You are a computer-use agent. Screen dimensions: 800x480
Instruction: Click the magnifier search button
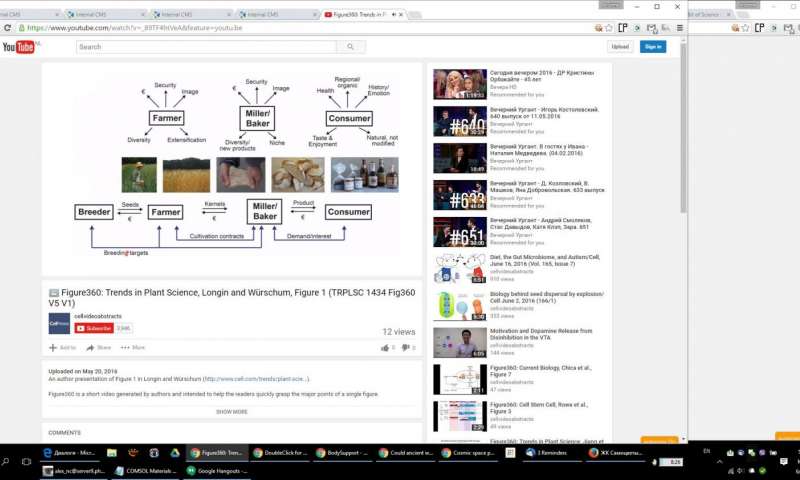(351, 47)
